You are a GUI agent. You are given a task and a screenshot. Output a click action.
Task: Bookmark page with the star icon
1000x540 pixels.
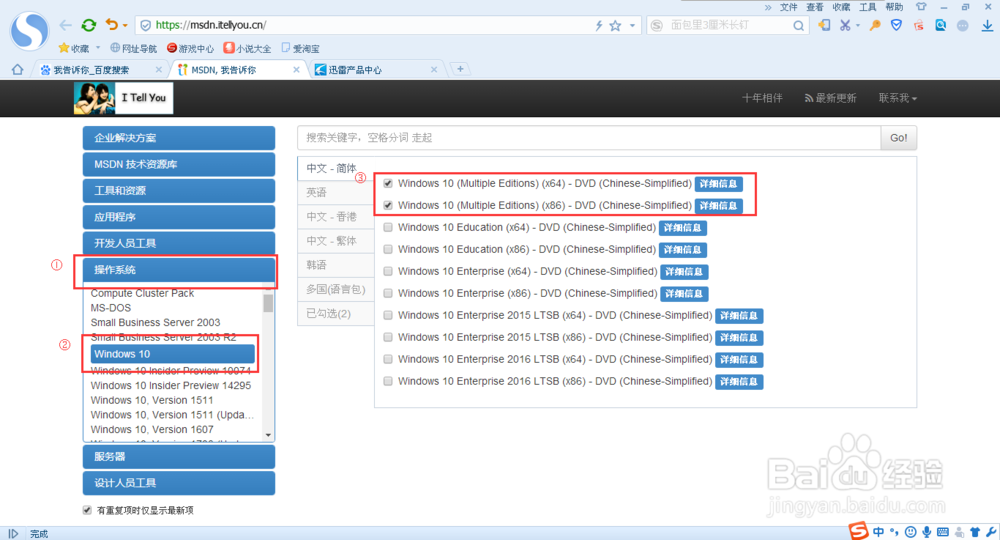[615, 26]
